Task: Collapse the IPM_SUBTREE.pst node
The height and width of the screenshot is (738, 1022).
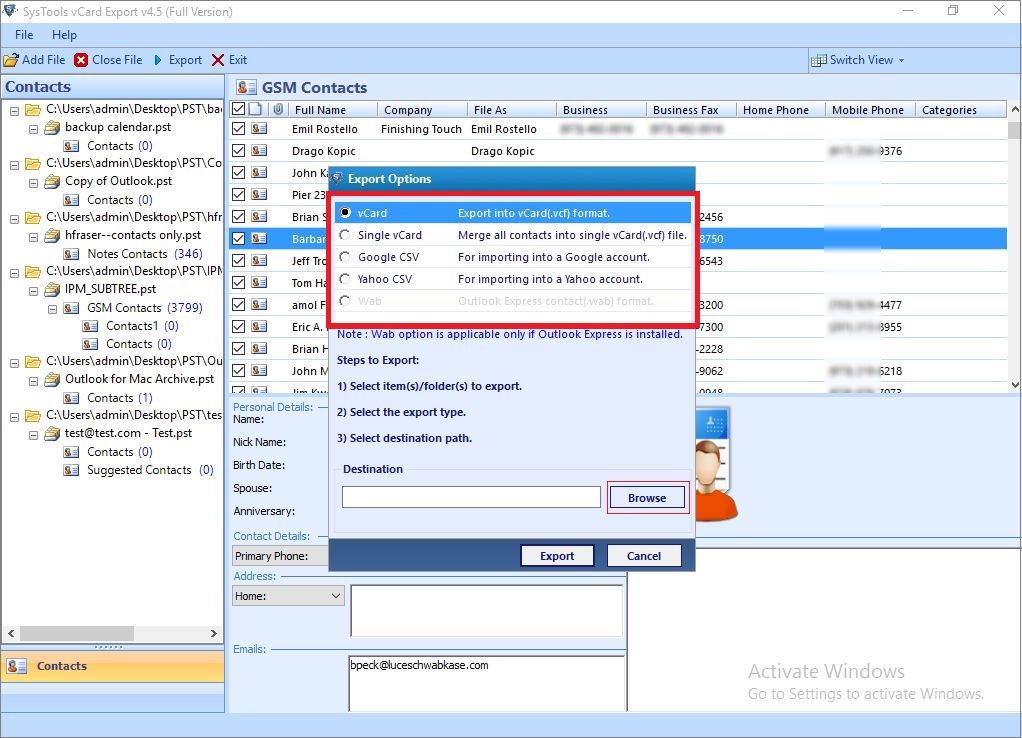Action: [33, 291]
